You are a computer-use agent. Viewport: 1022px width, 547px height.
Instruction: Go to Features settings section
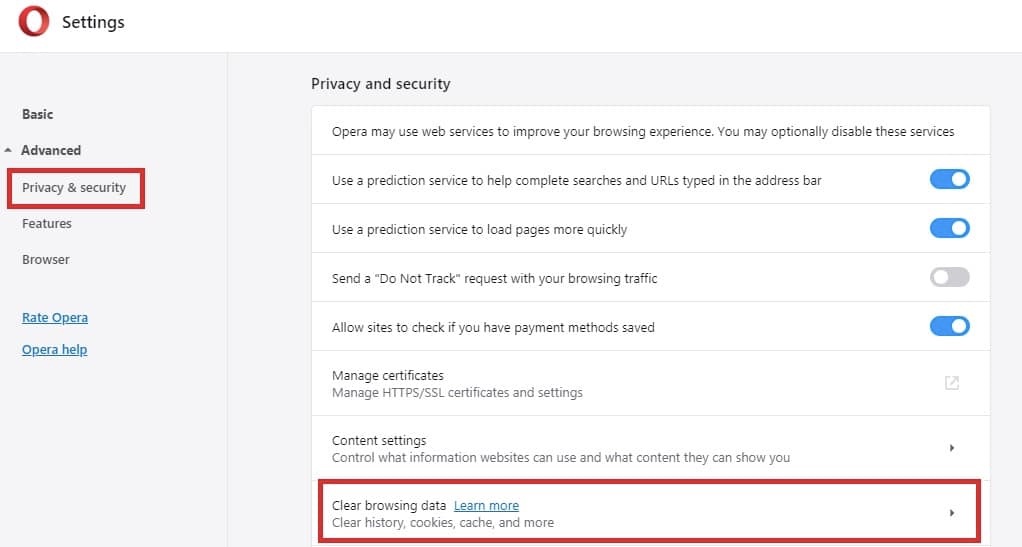47,223
